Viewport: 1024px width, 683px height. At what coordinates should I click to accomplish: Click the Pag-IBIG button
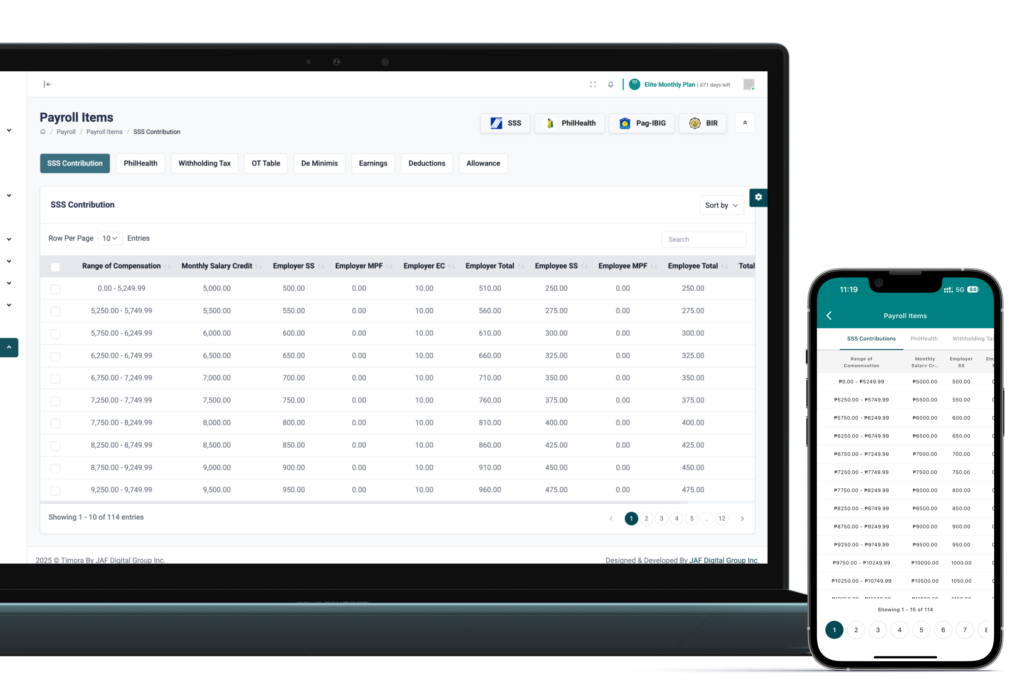(640, 123)
